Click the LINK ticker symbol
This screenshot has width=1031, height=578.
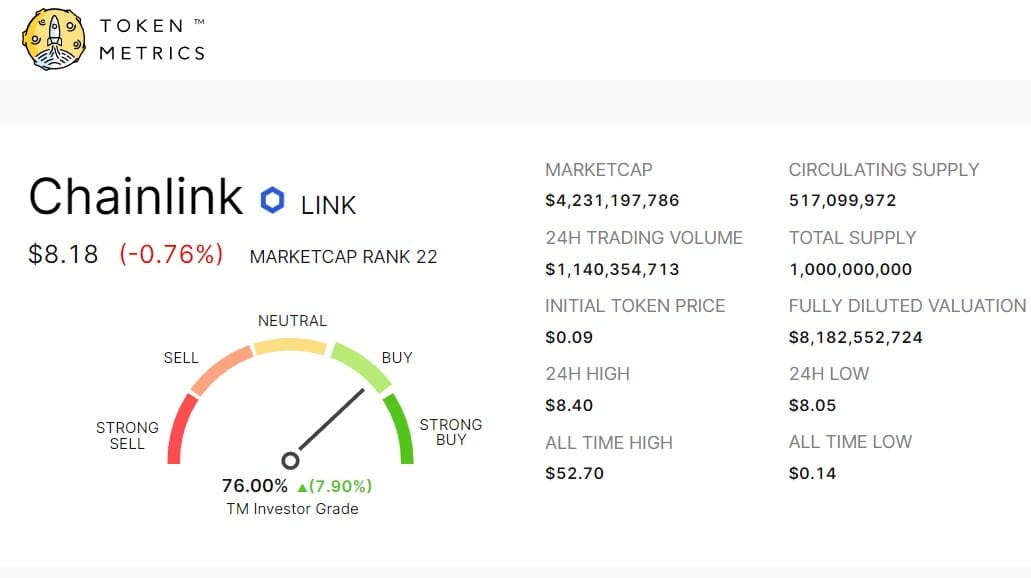coord(328,205)
